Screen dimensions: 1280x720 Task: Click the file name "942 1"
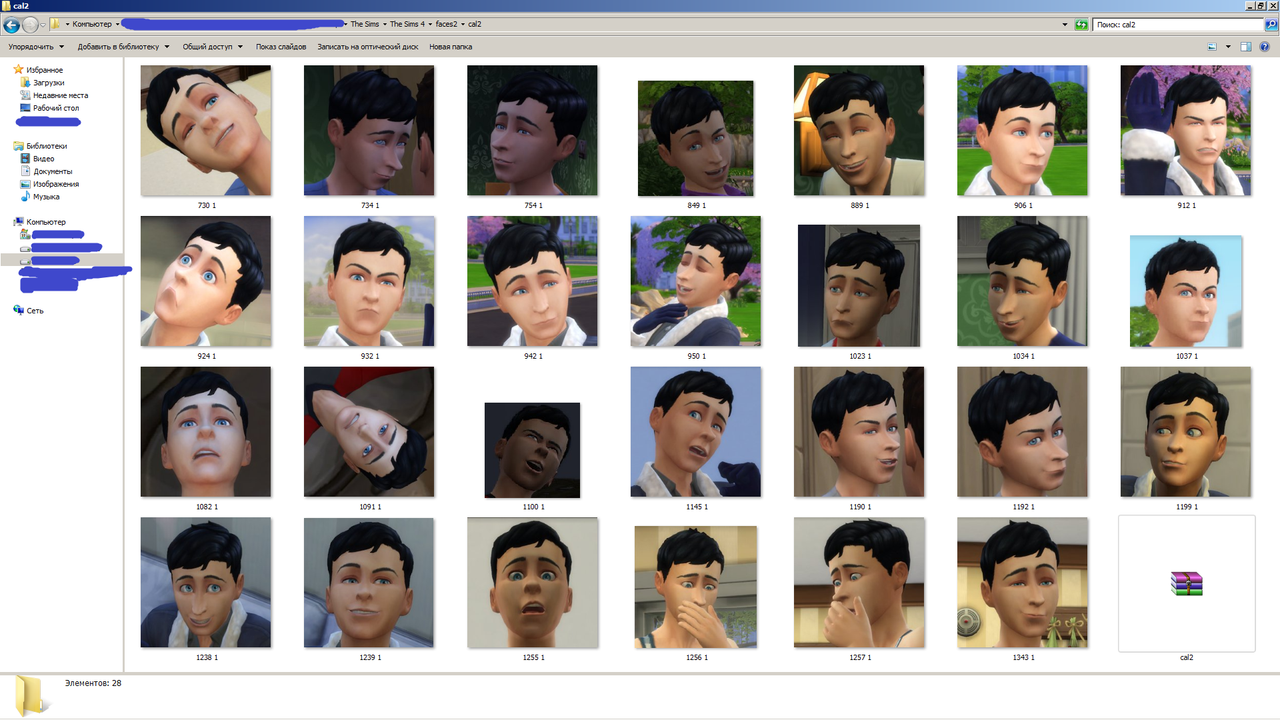[533, 356]
